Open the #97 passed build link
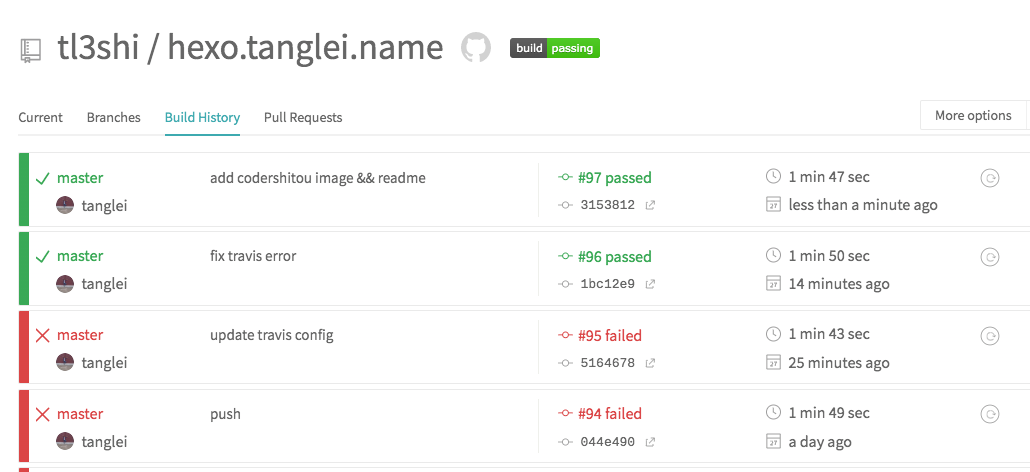 [x=614, y=178]
